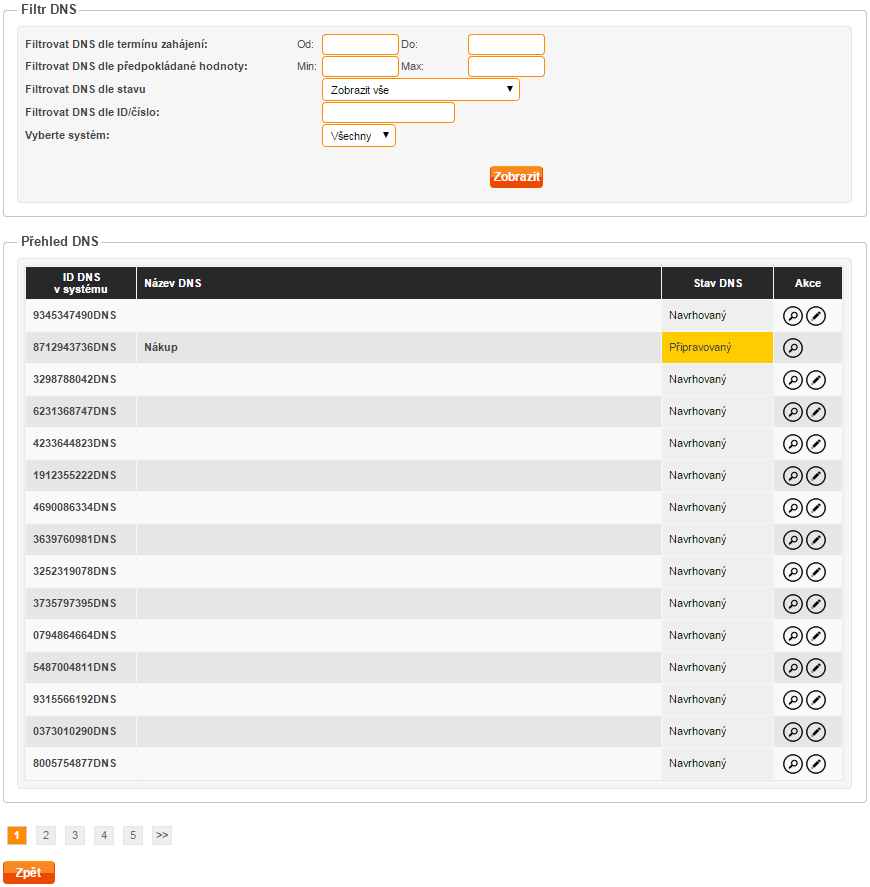
Task: Open the 'Všechny' system dropdown
Action: pos(359,136)
